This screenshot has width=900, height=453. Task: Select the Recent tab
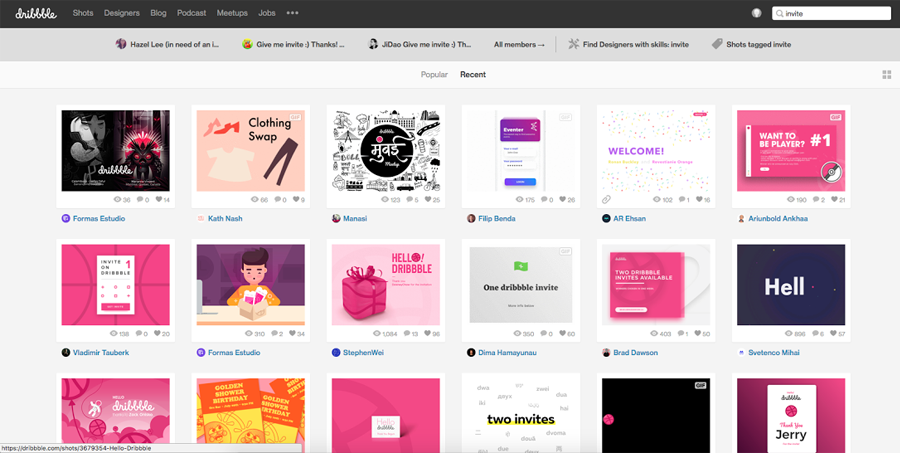473,75
